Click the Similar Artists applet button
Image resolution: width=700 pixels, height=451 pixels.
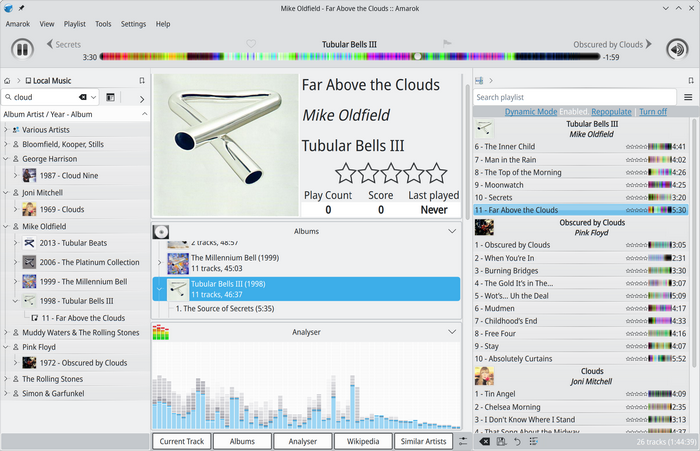[423, 441]
